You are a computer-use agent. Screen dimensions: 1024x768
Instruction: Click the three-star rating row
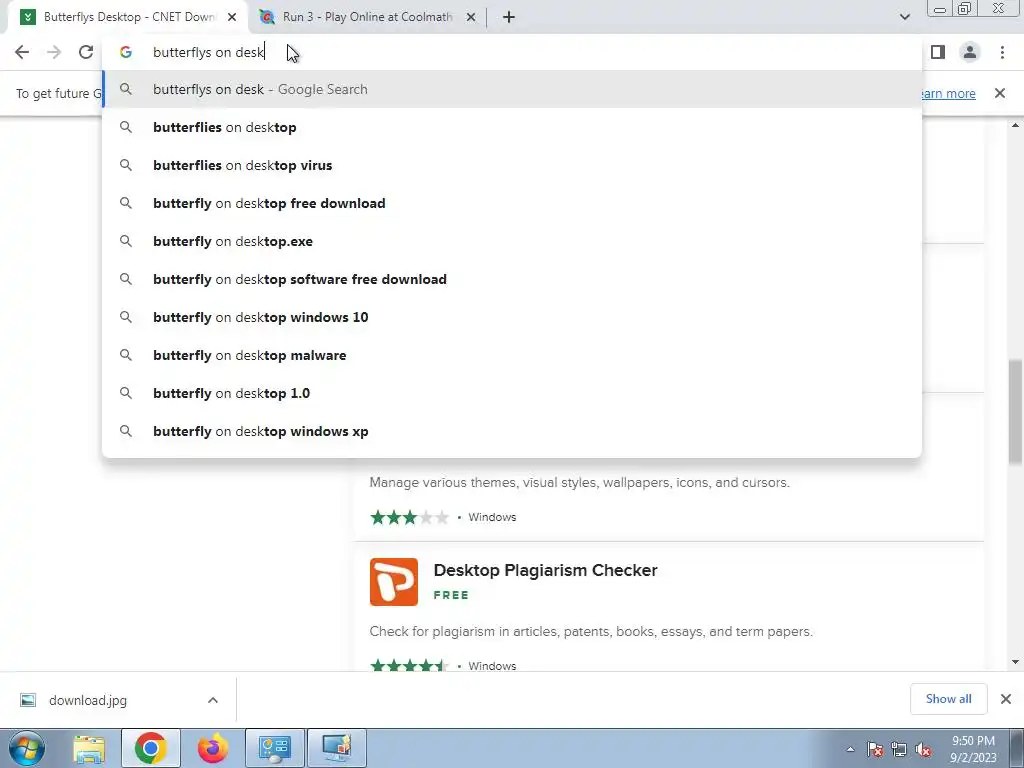(409, 517)
